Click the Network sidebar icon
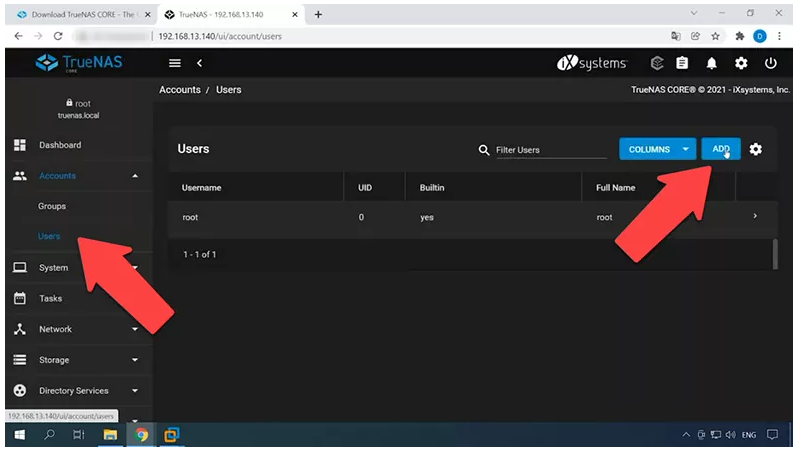The height and width of the screenshot is (451, 797). coord(20,329)
